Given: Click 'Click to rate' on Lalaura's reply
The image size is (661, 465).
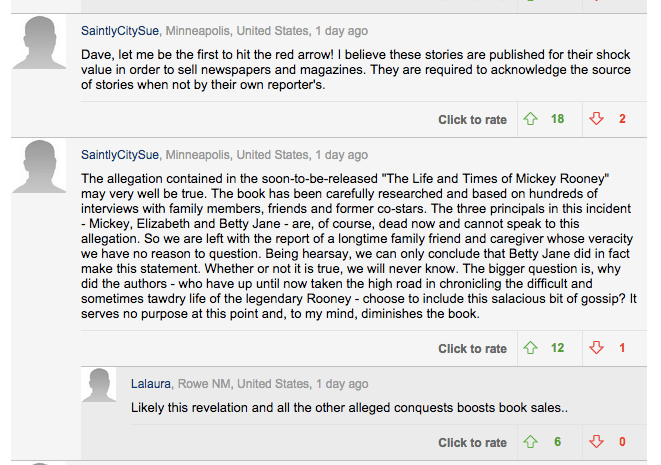Looking at the screenshot, I should tap(472, 443).
